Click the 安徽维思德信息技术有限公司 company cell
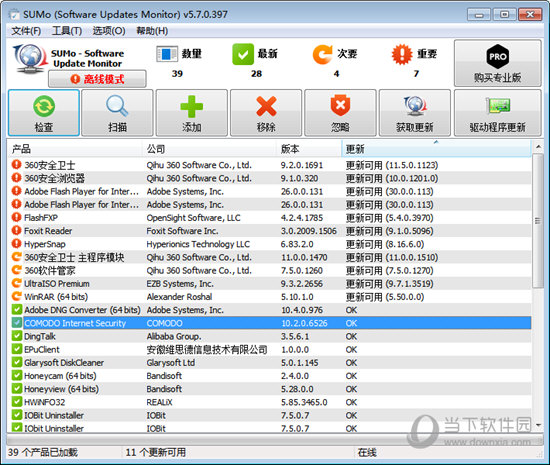 point(207,350)
